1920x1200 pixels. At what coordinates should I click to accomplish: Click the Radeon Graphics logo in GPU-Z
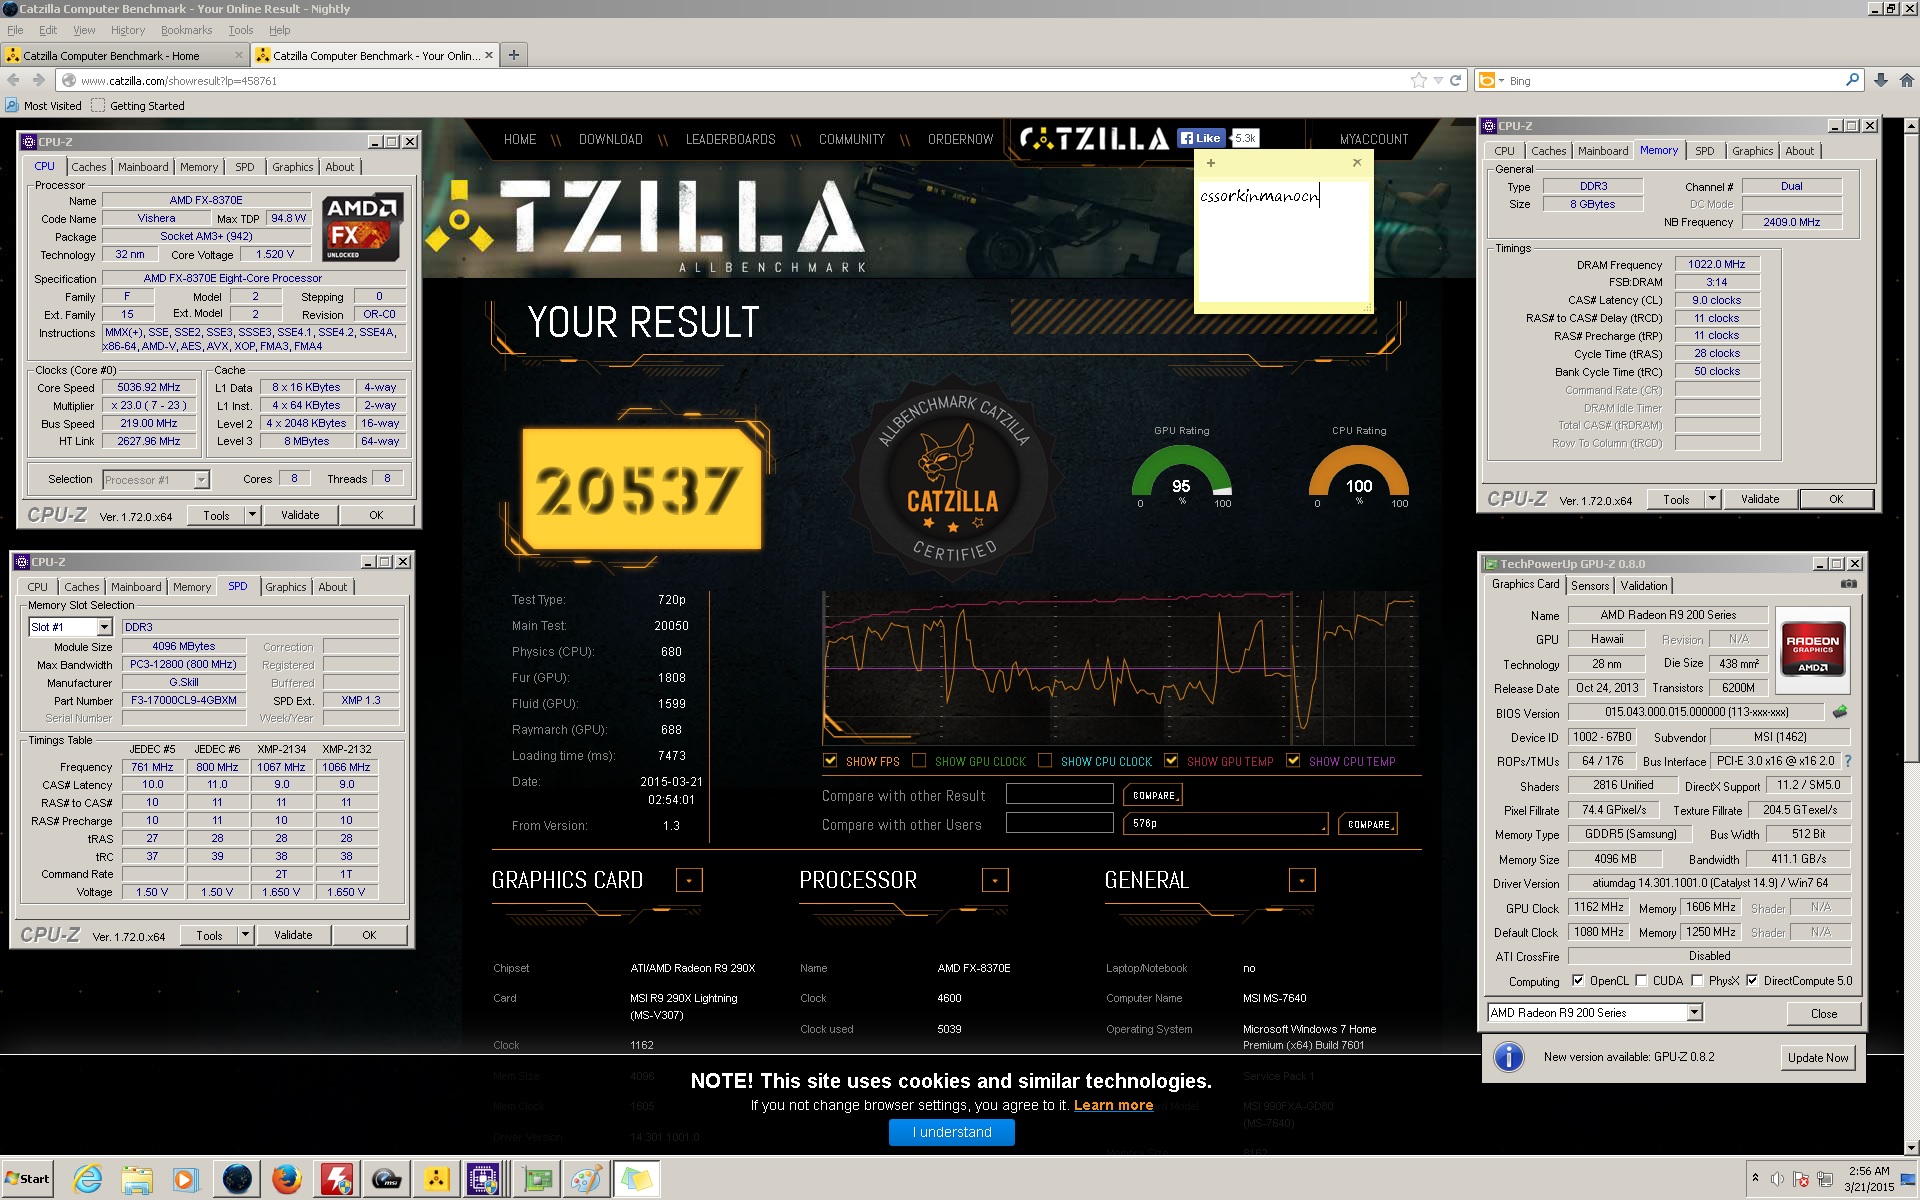tap(1812, 651)
